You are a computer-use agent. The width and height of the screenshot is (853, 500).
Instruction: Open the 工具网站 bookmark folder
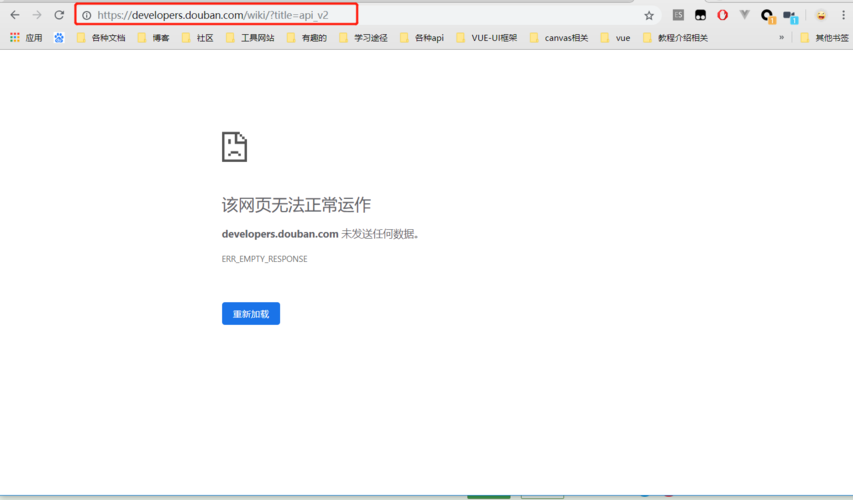tap(250, 38)
